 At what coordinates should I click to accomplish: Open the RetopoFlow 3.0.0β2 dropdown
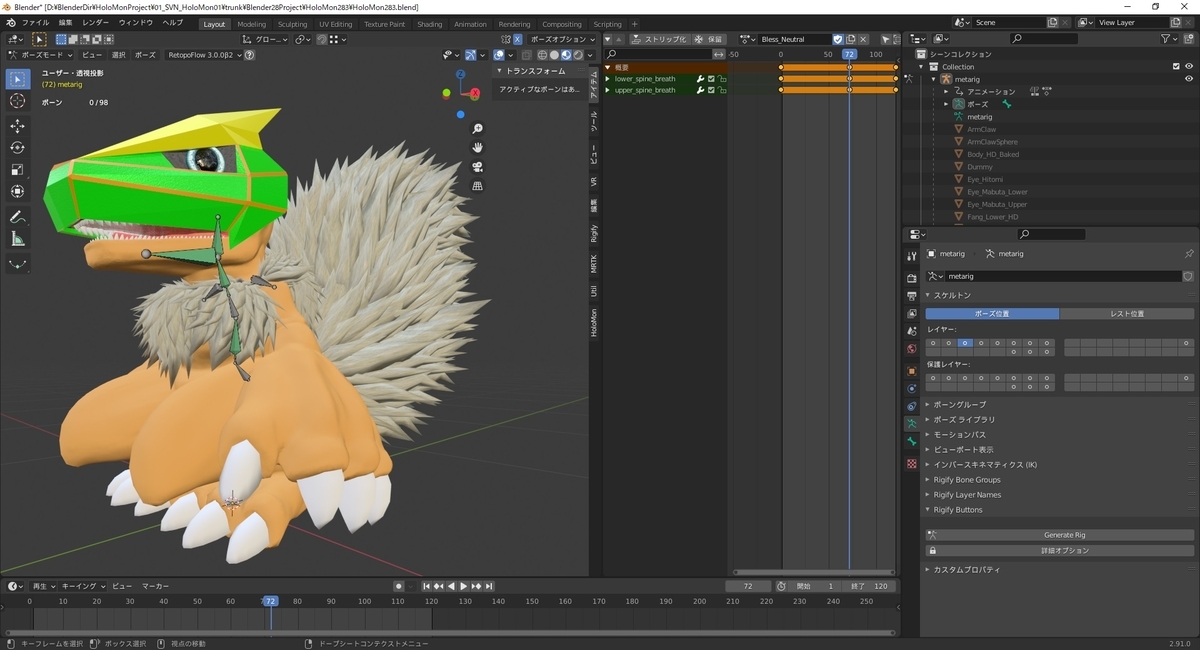point(203,55)
